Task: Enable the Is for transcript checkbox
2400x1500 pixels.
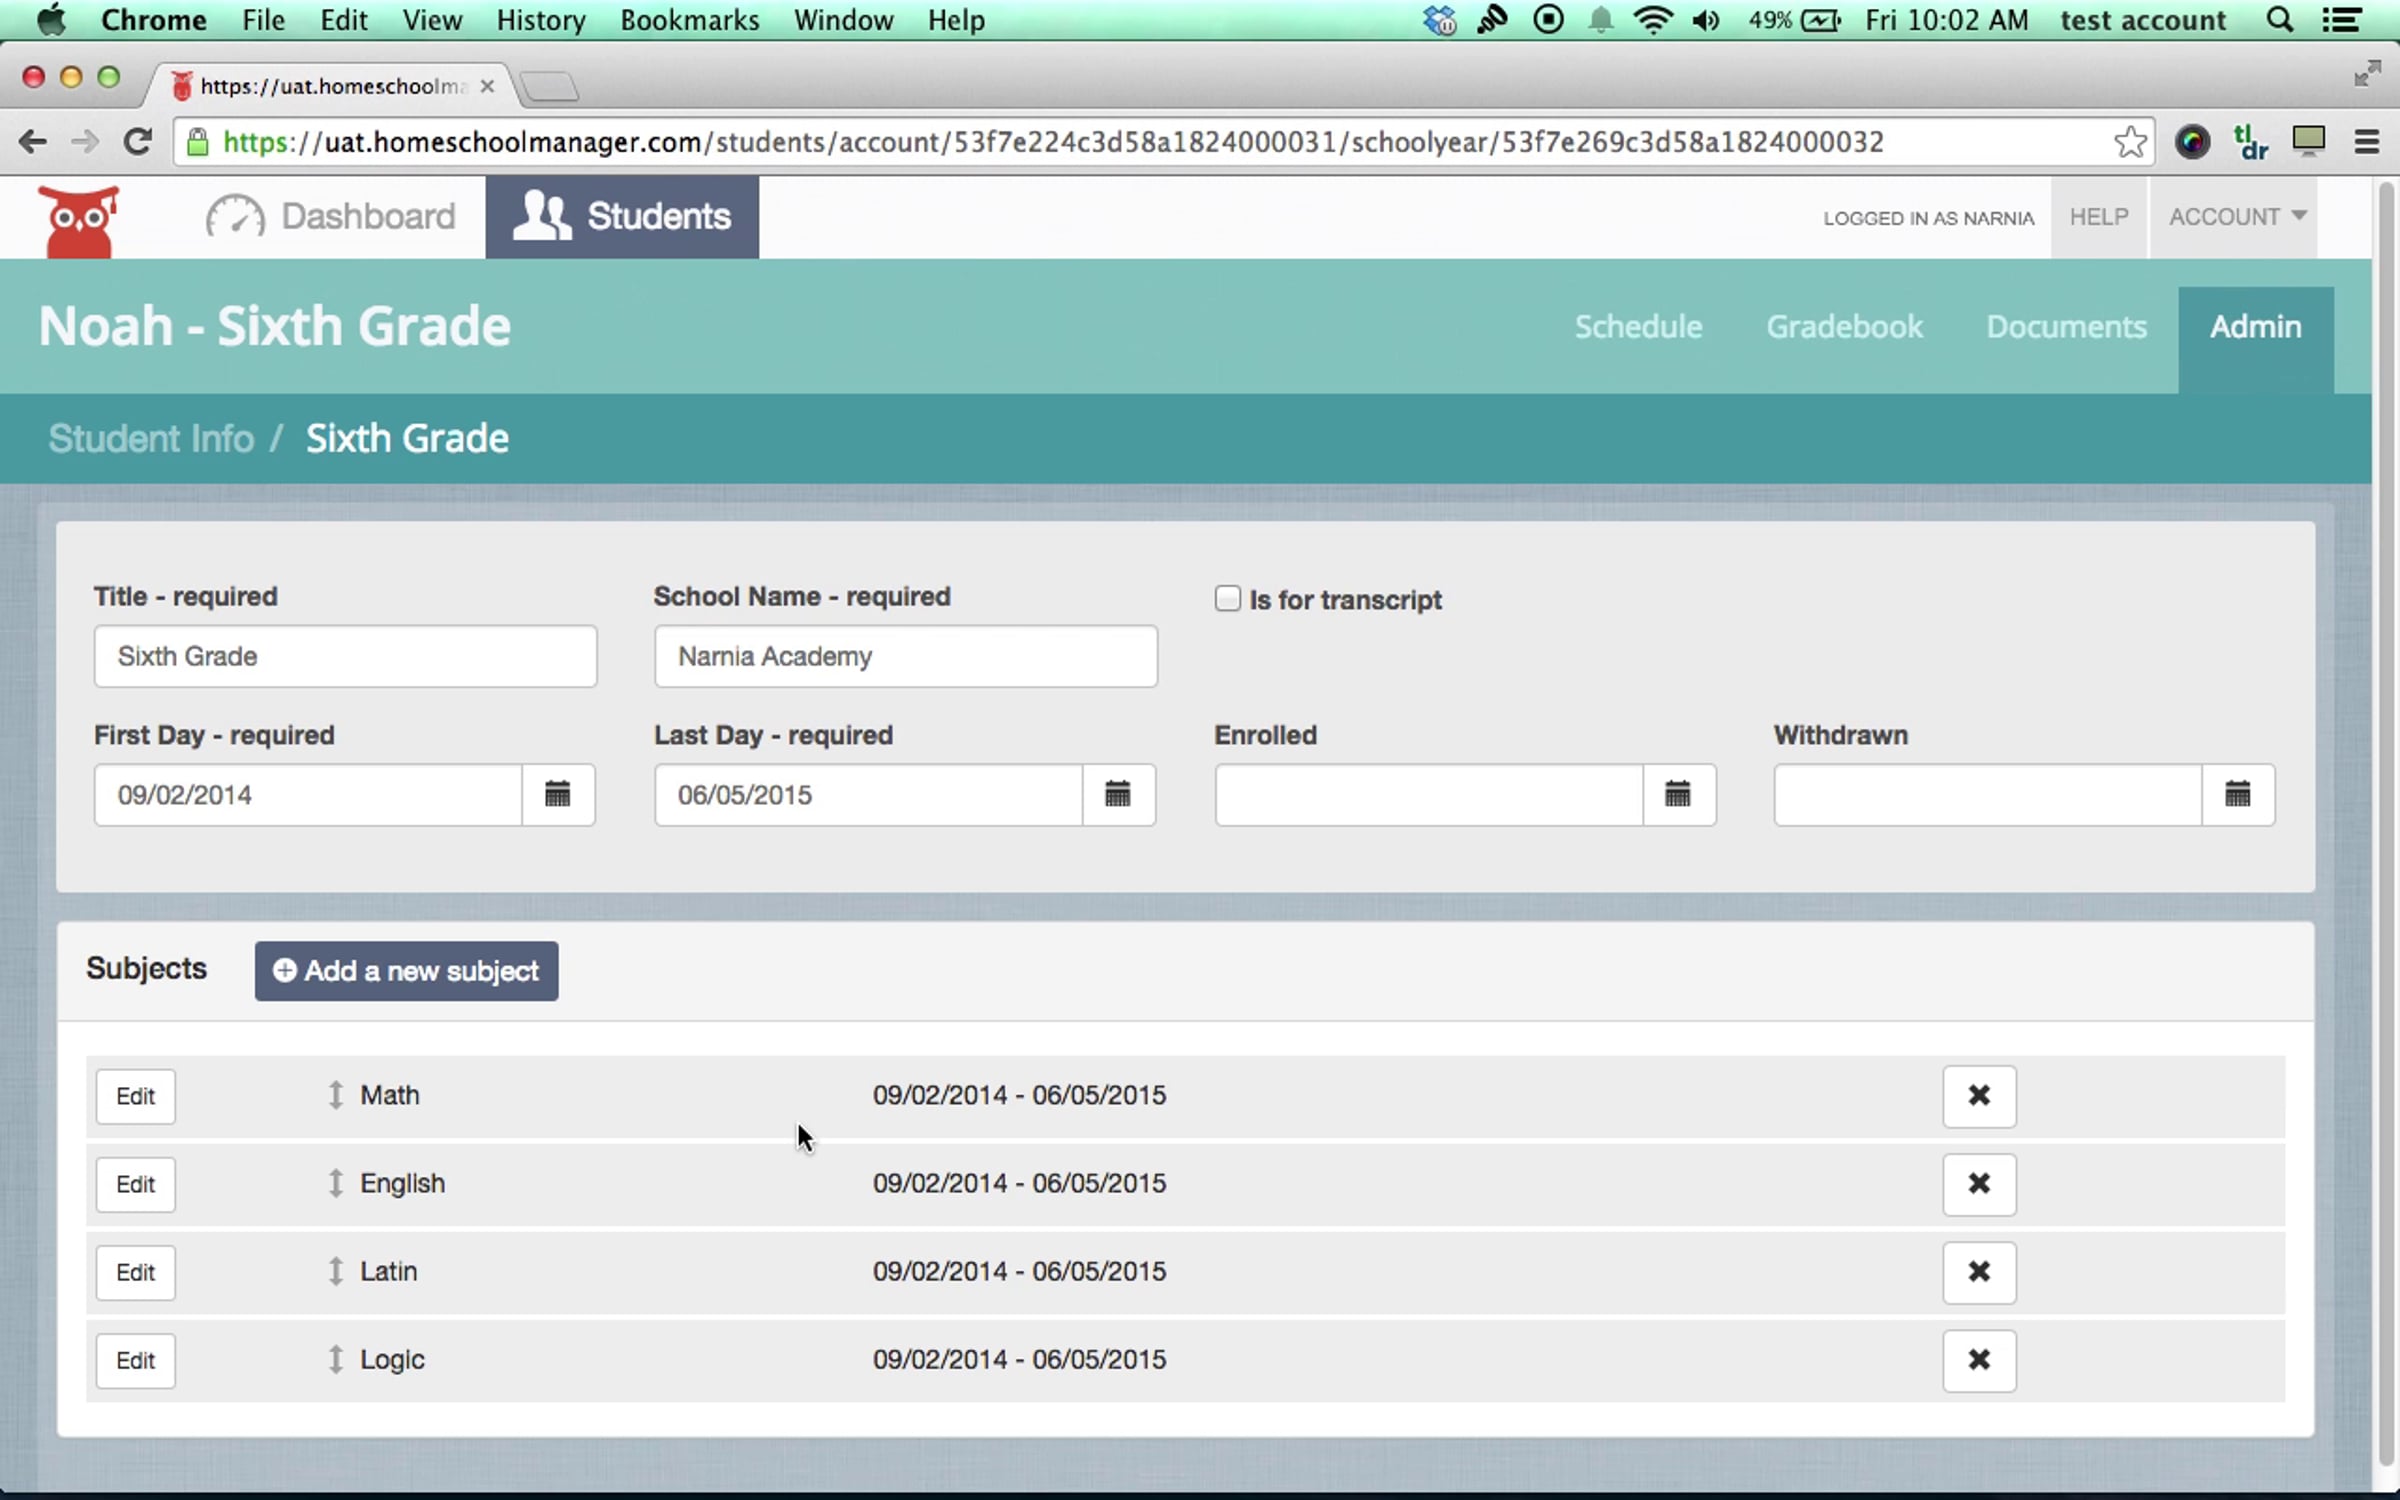Action: tap(1227, 599)
